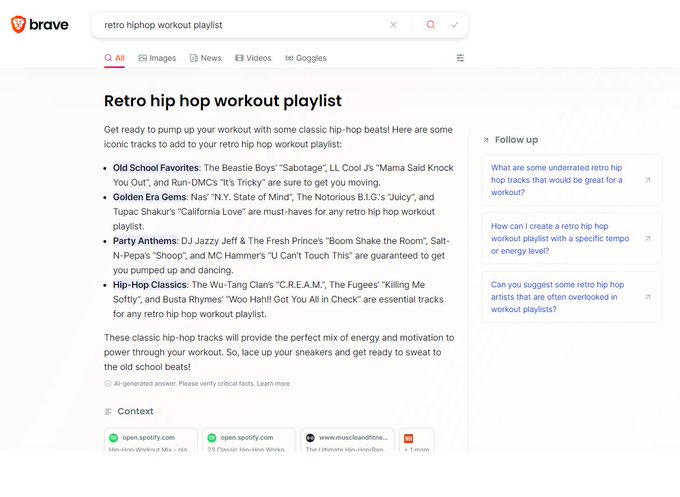The height and width of the screenshot is (497, 680).
Task: Click the Muscle and Fitness site icon
Action: click(310, 438)
